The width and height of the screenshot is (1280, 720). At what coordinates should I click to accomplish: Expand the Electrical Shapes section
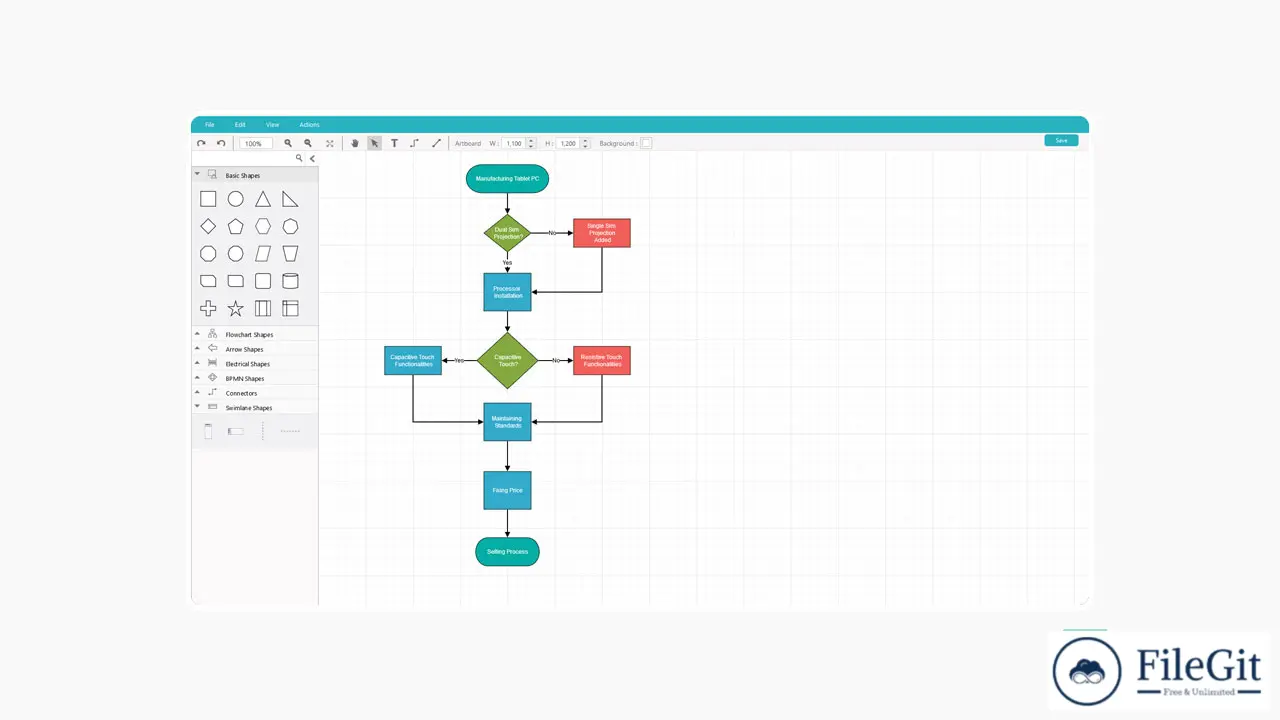255,364
